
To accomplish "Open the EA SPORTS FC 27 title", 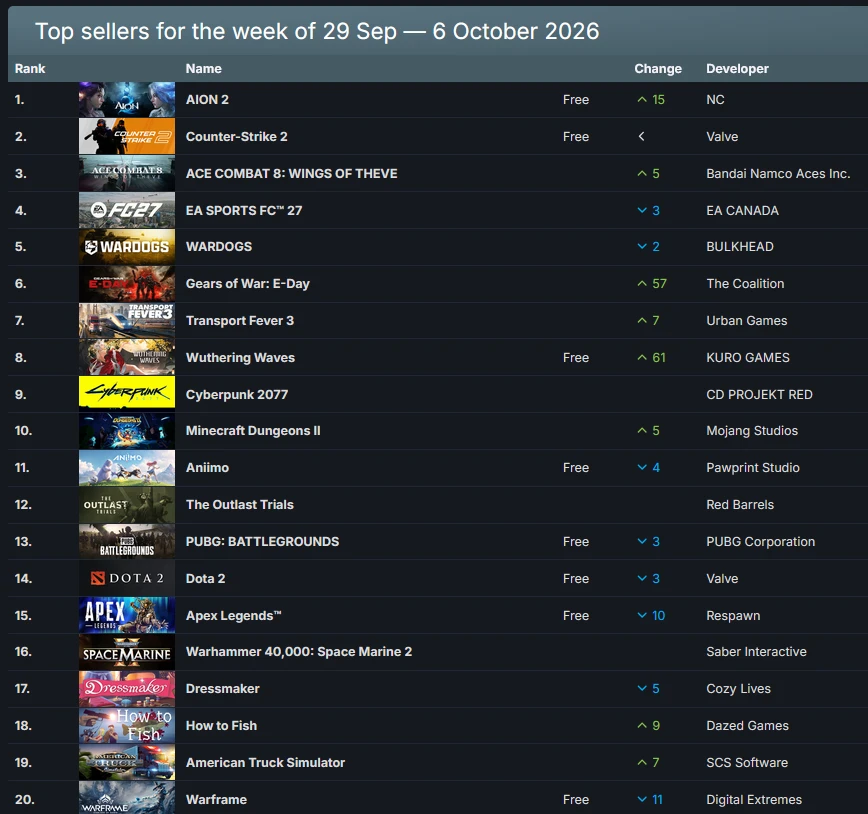I will [x=244, y=210].
